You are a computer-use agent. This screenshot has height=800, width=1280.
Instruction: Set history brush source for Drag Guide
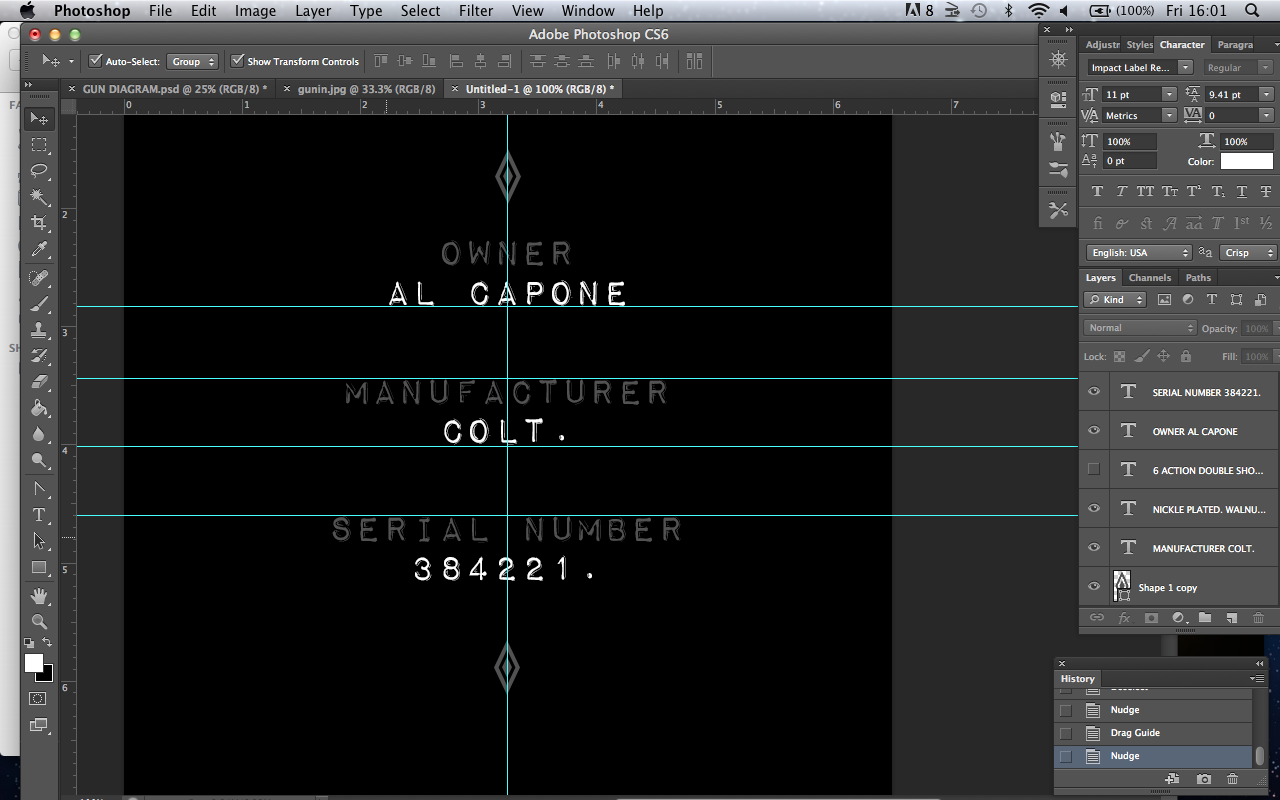point(1066,733)
